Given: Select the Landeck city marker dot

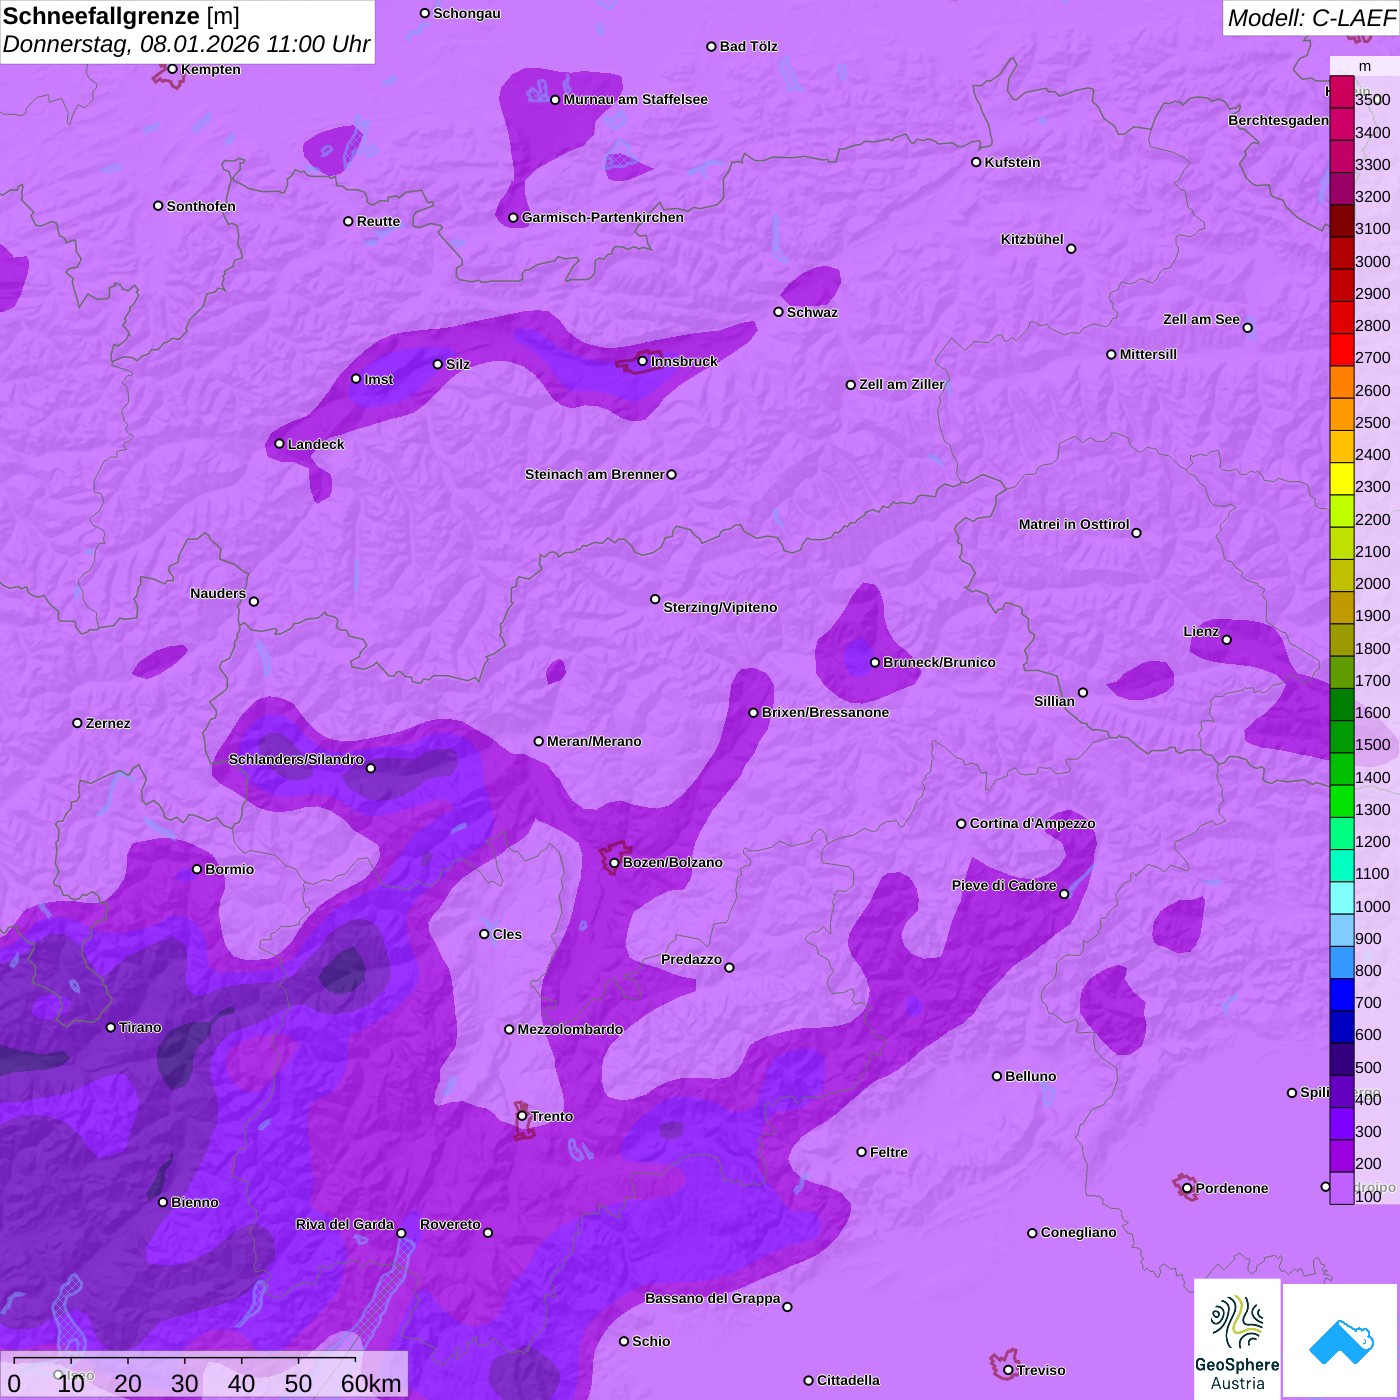Looking at the screenshot, I should tap(280, 444).
